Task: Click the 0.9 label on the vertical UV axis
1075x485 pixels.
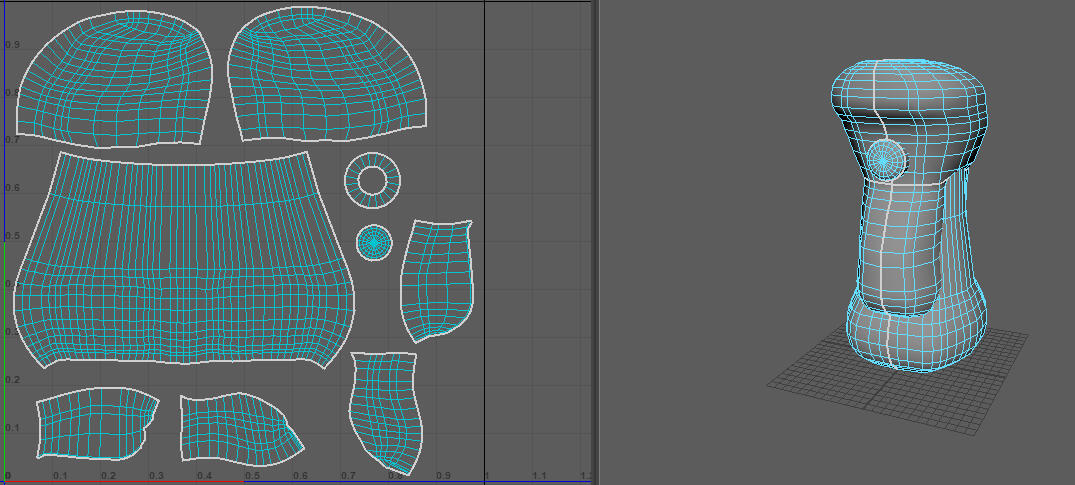Action: [x=12, y=45]
